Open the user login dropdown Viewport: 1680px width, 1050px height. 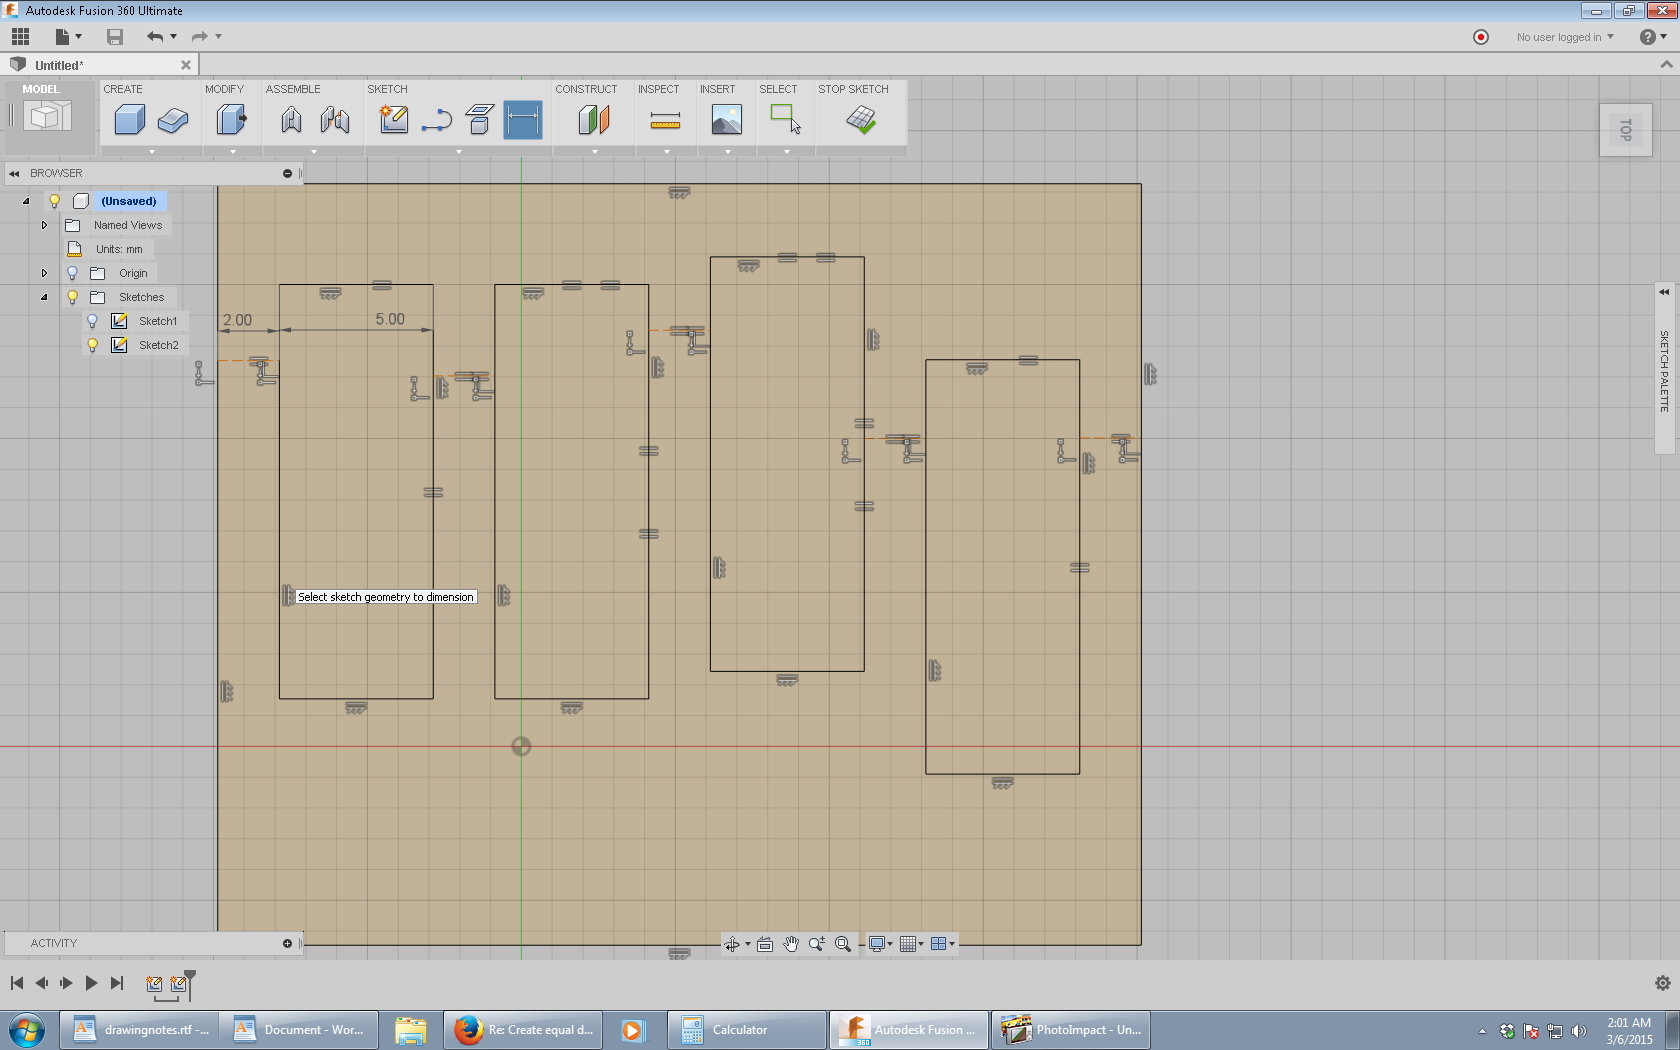point(1565,37)
